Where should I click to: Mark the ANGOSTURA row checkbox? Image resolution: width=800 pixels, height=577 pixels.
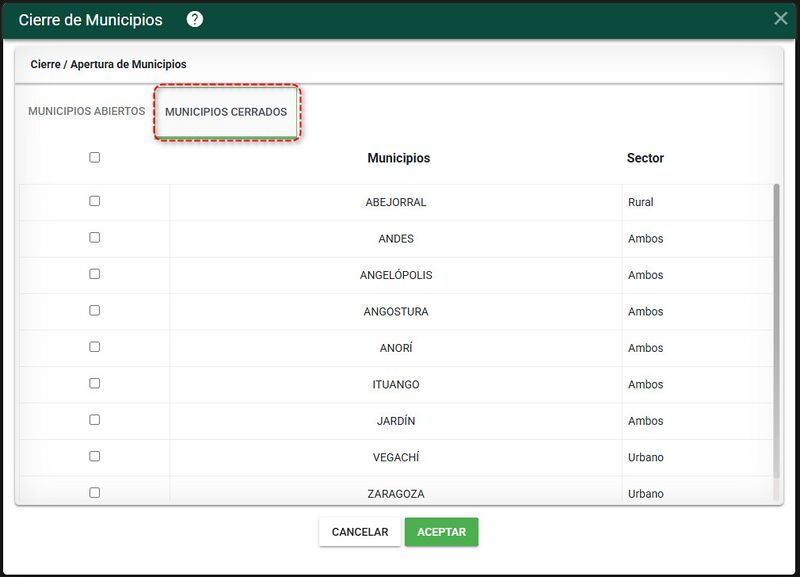point(94,310)
